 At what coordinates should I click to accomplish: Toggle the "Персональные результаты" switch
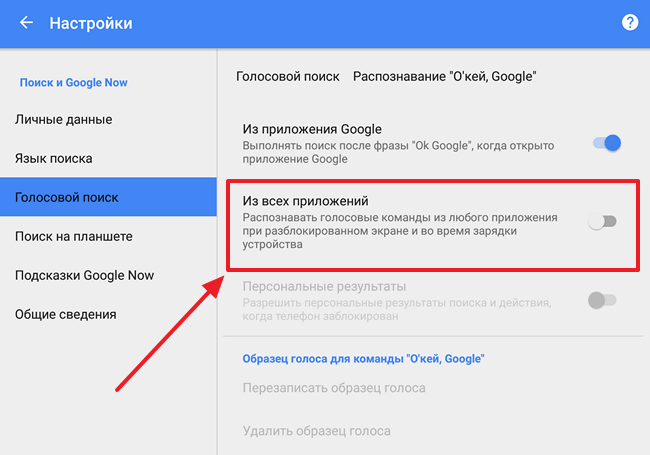point(602,299)
